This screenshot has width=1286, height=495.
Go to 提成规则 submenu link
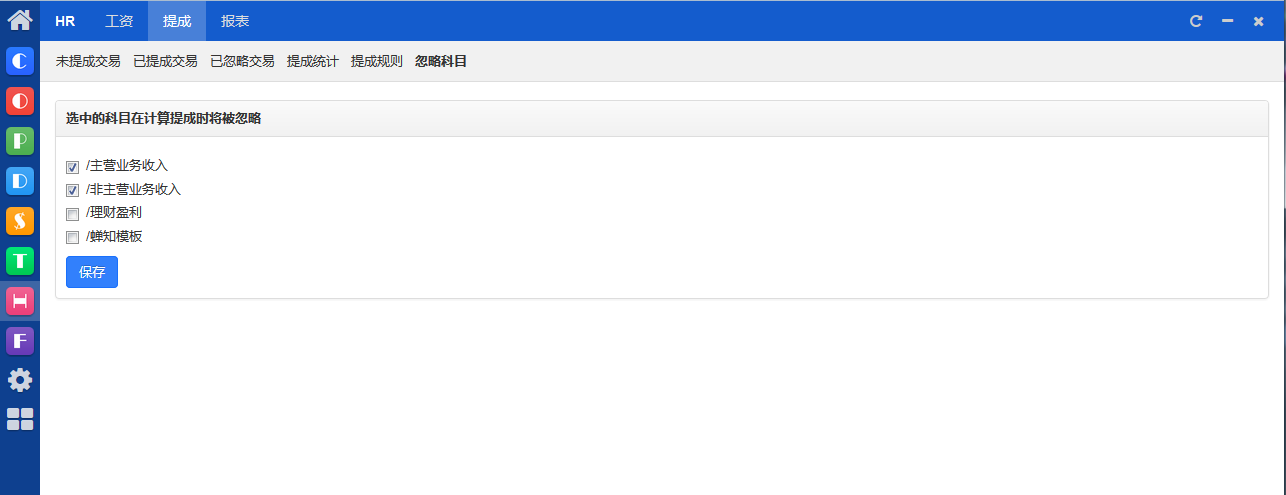(377, 61)
